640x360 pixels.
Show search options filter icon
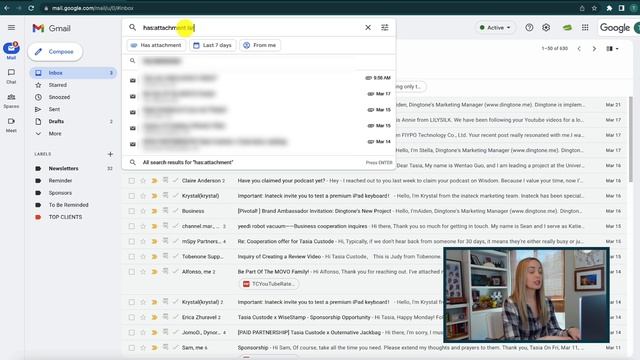(x=384, y=27)
